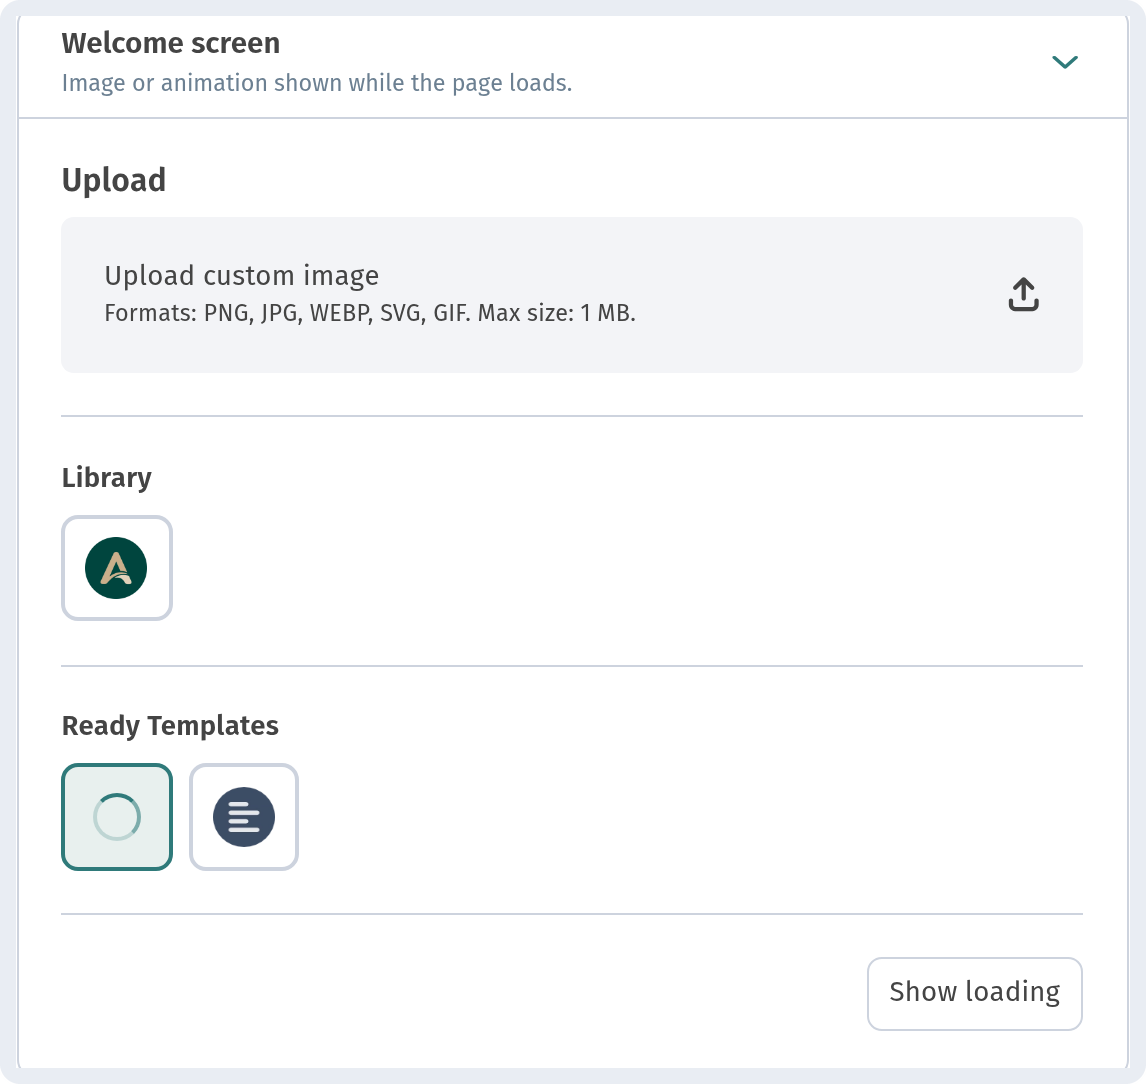This screenshot has width=1146, height=1084.
Task: Click the upload arrow icon
Action: click(1023, 295)
